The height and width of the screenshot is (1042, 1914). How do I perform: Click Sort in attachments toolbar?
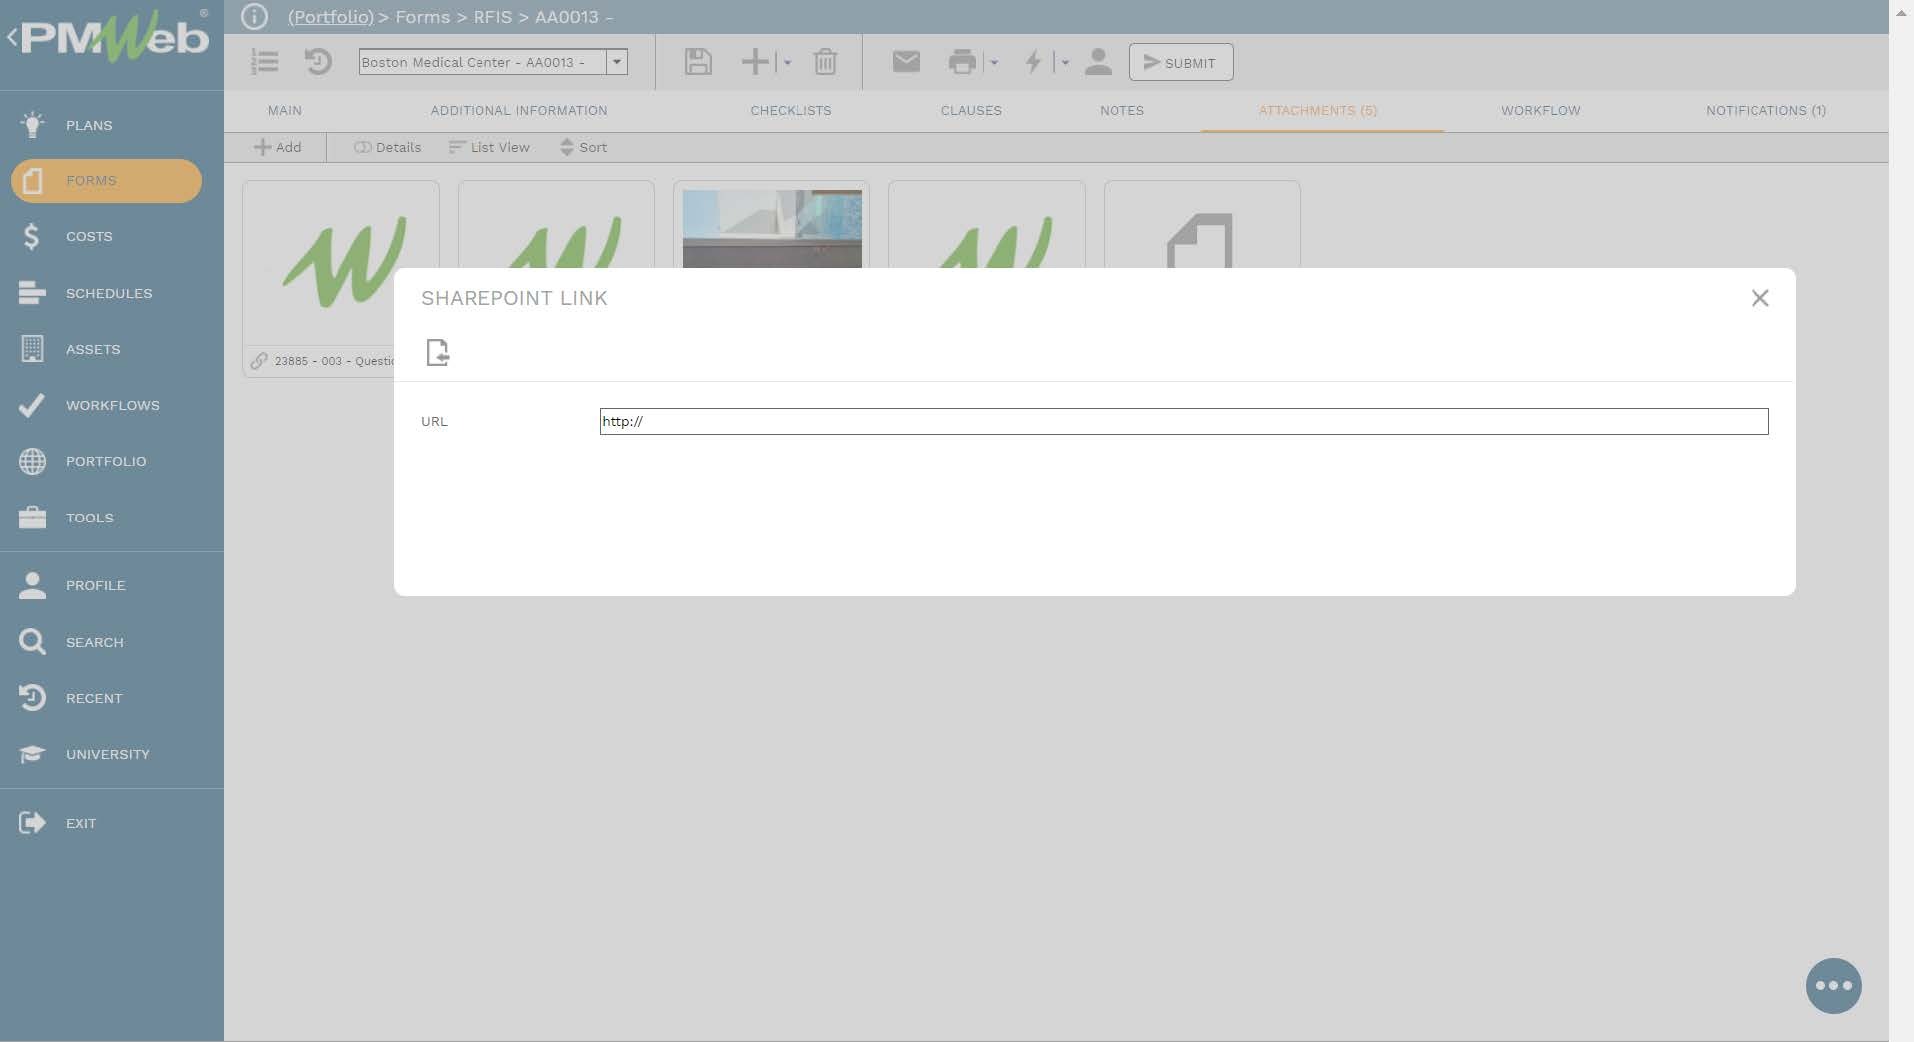point(583,147)
